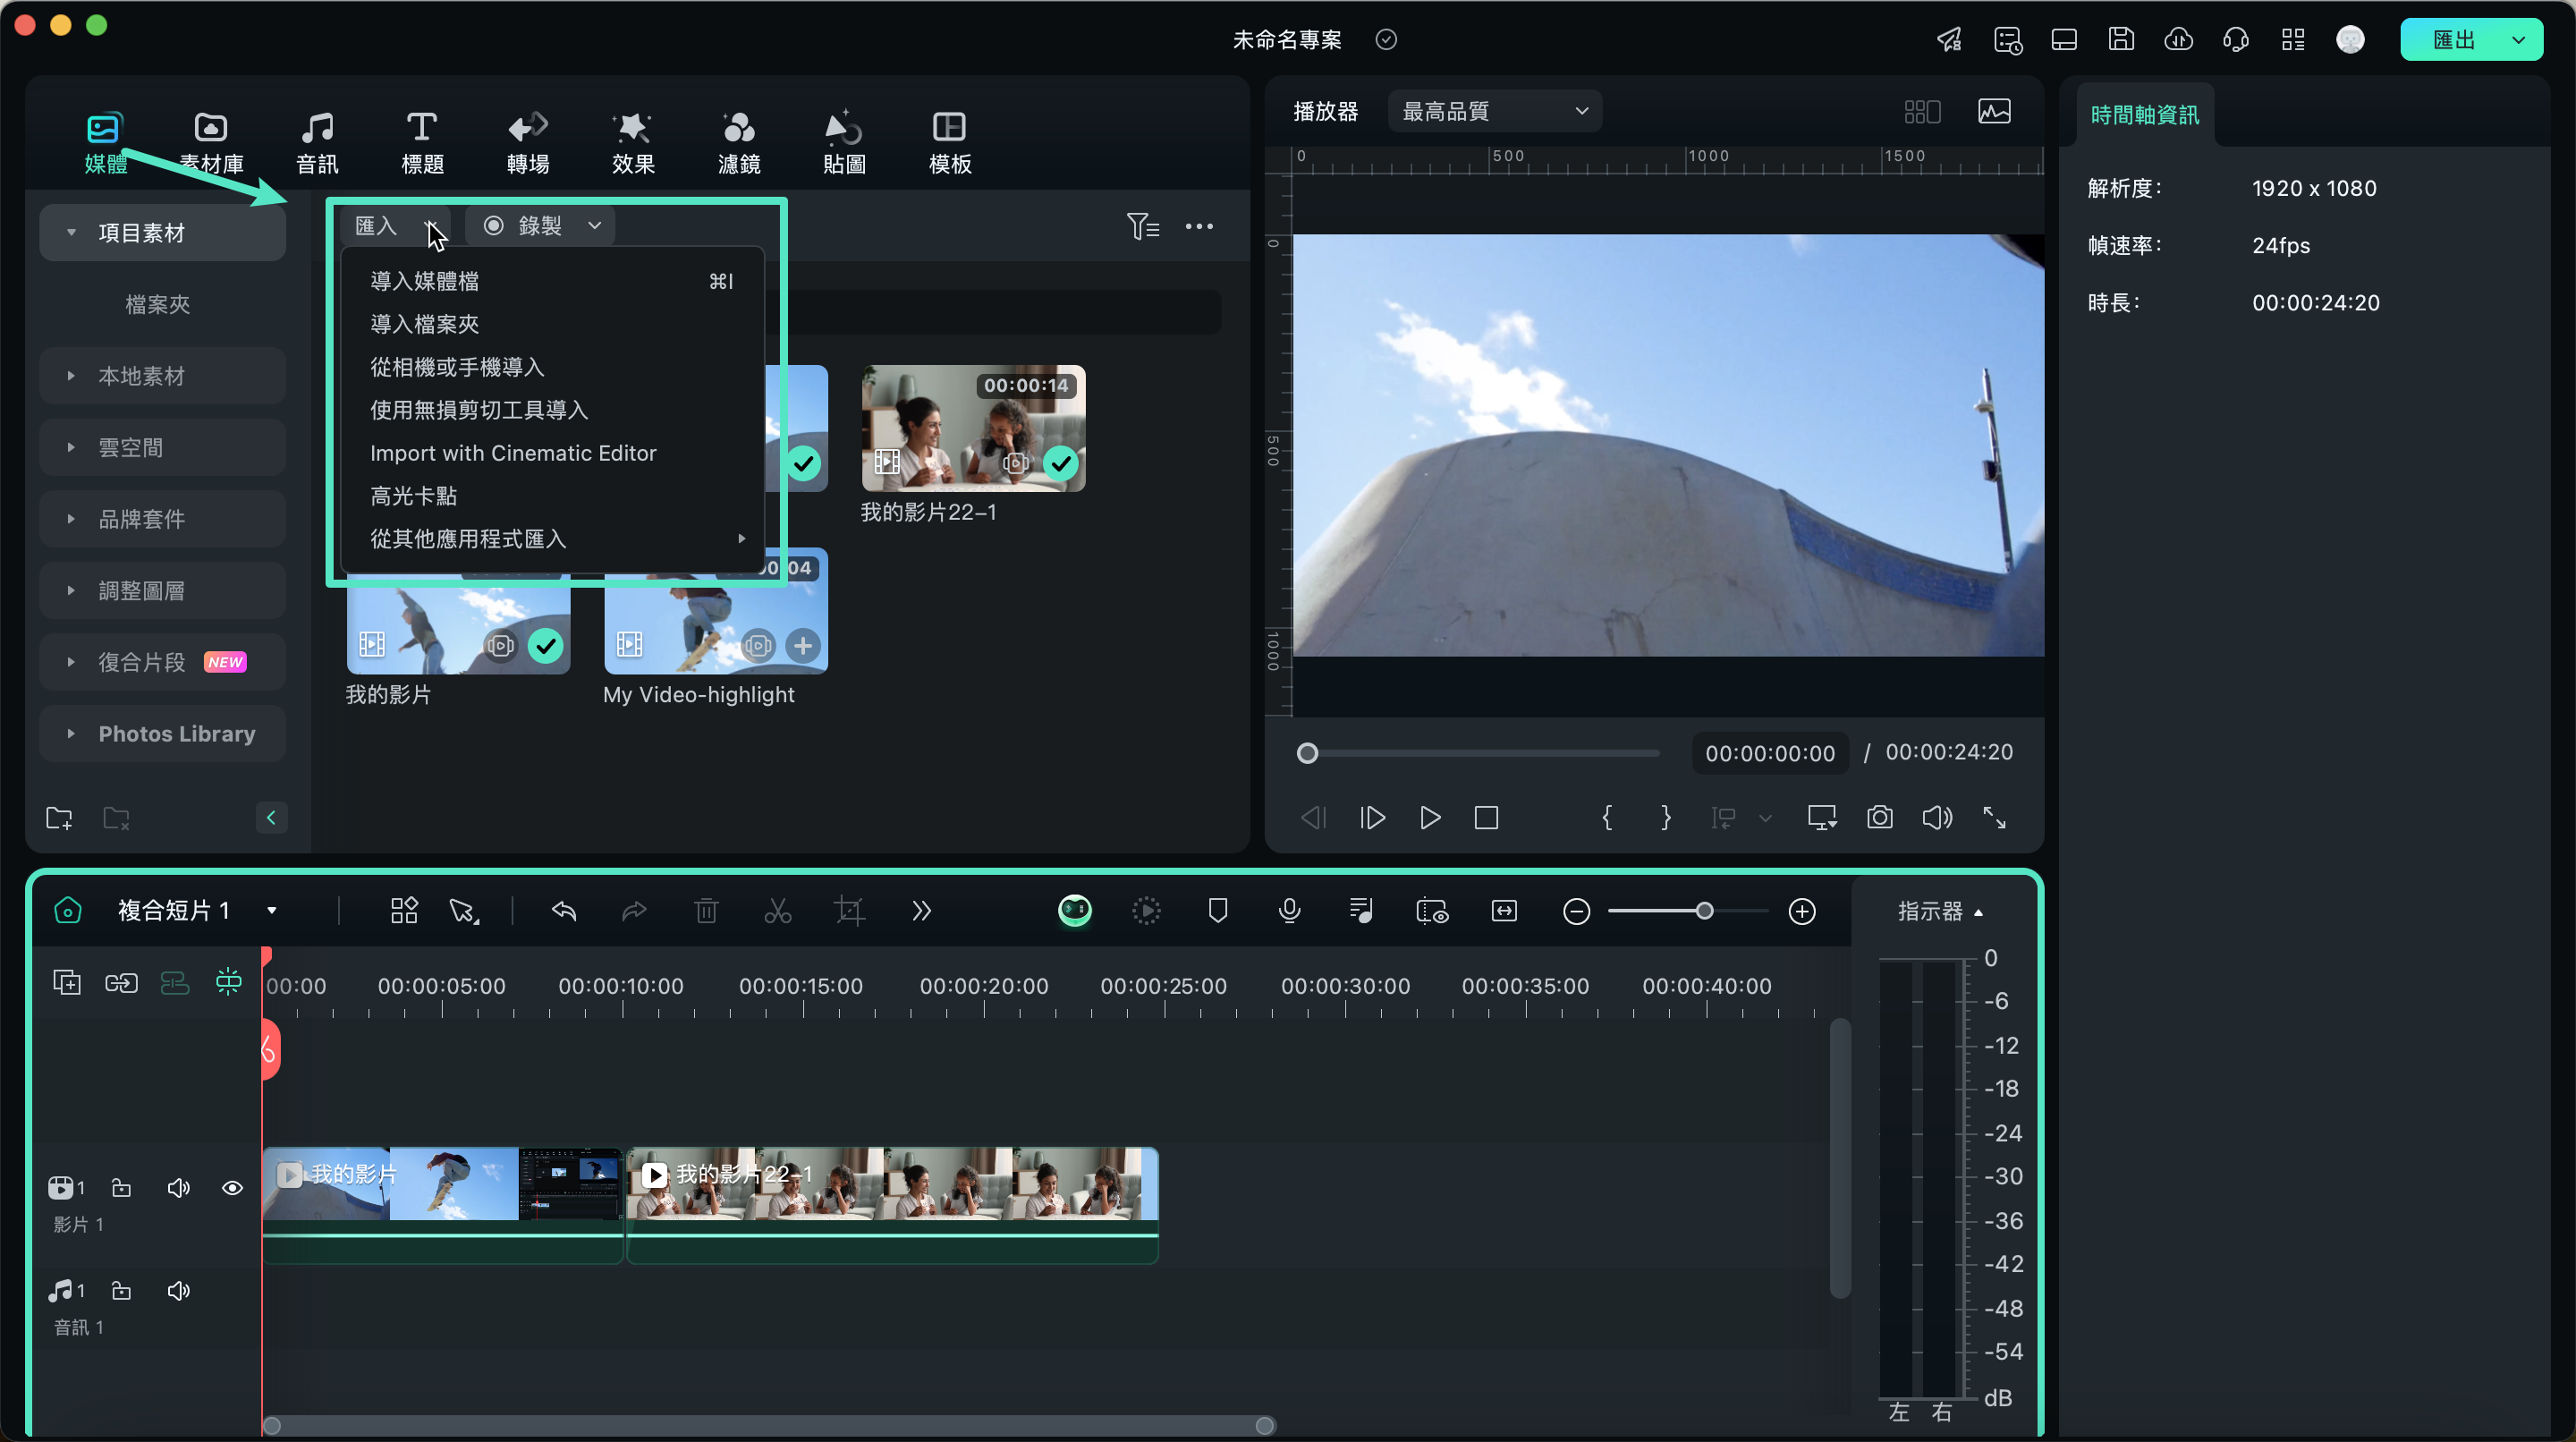Toggle auto ripple on the timeline
This screenshot has height=1442, width=2576.
(228, 982)
